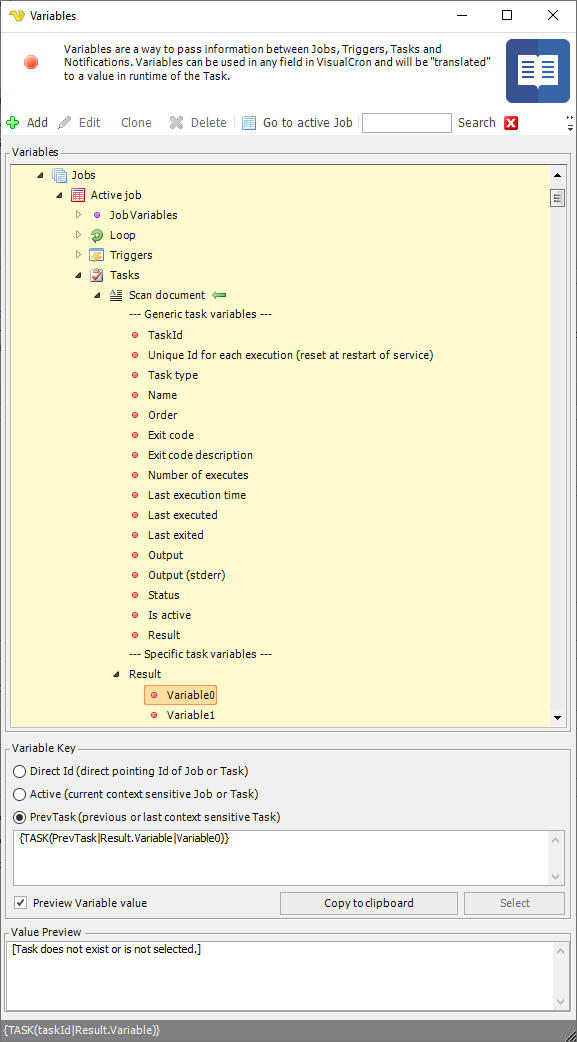Expand the Triggers node

pyautogui.click(x=78, y=255)
